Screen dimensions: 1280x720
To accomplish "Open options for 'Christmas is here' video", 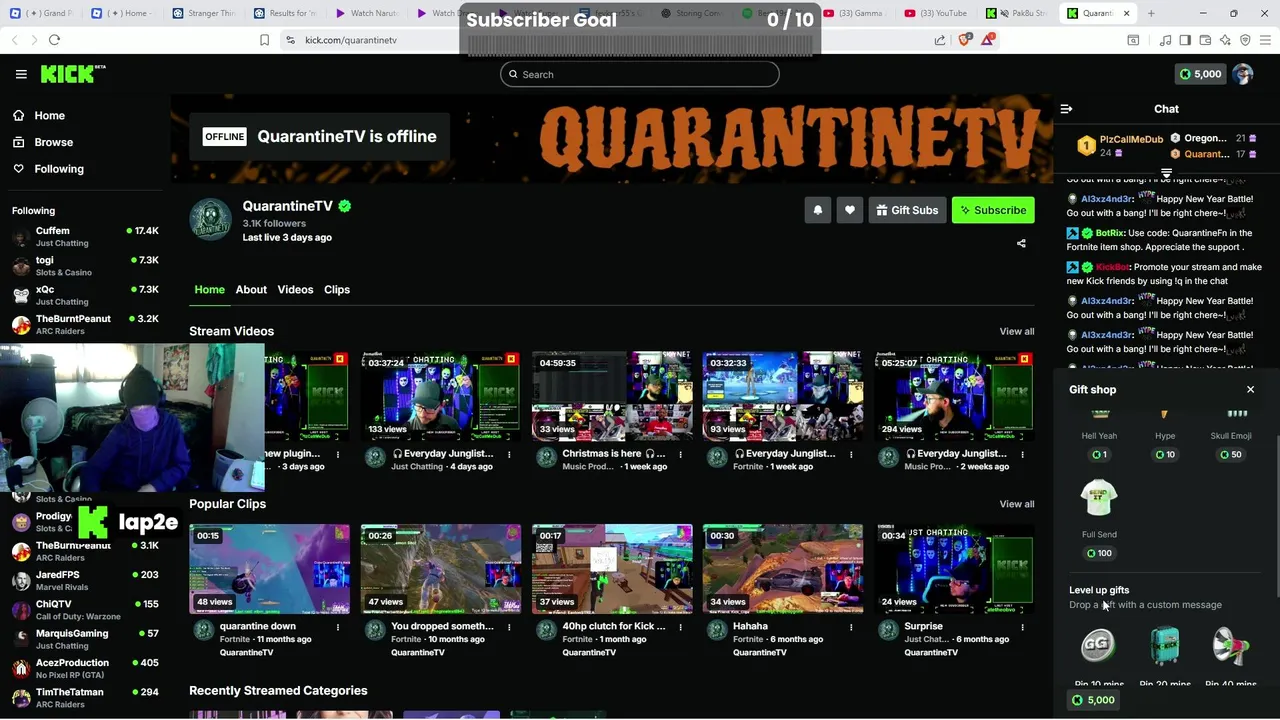I will [680, 454].
